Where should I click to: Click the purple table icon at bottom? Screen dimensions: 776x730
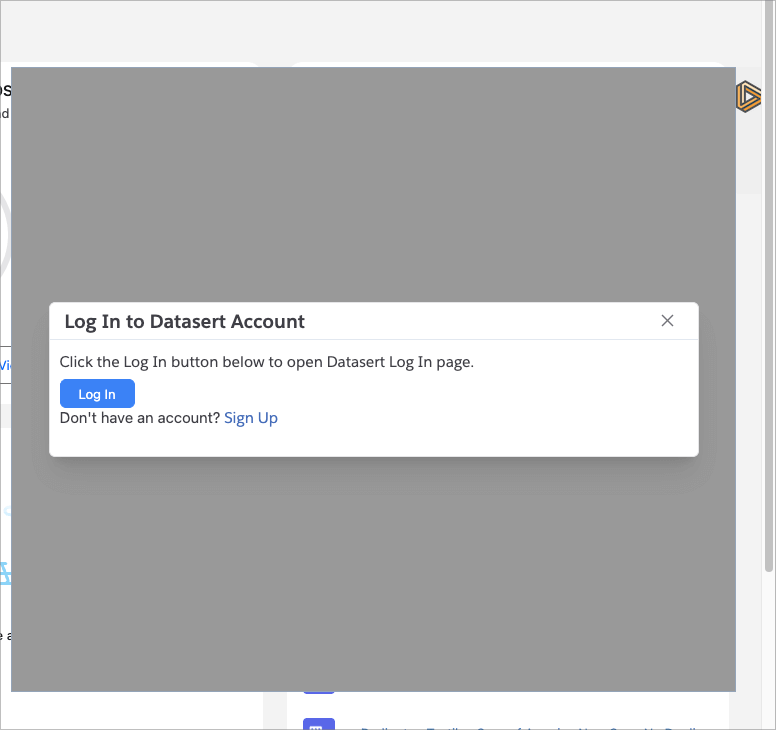(318, 725)
